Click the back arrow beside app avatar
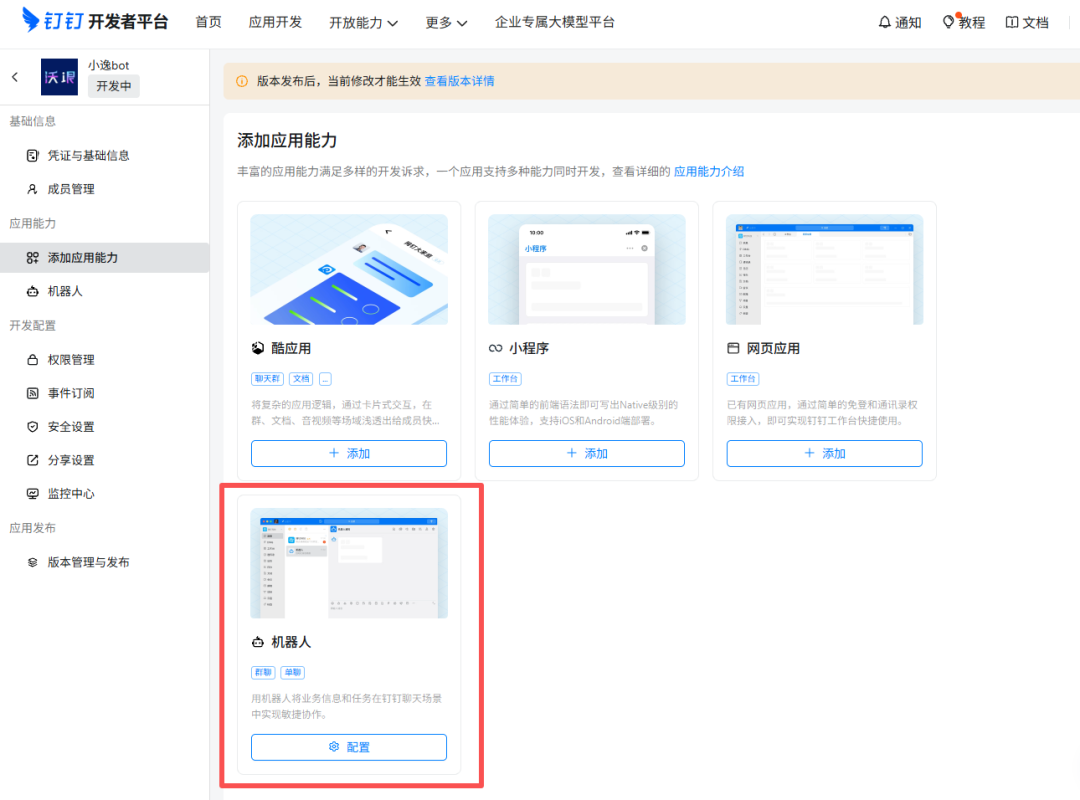 point(15,77)
